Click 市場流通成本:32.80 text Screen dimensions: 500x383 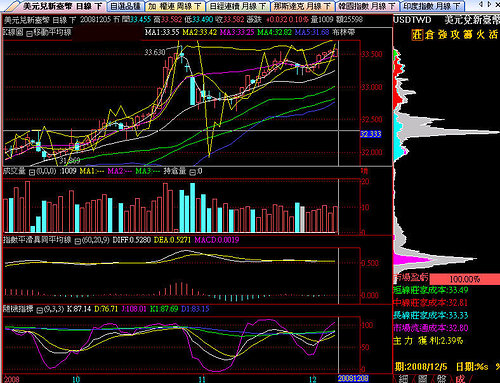tap(431, 328)
